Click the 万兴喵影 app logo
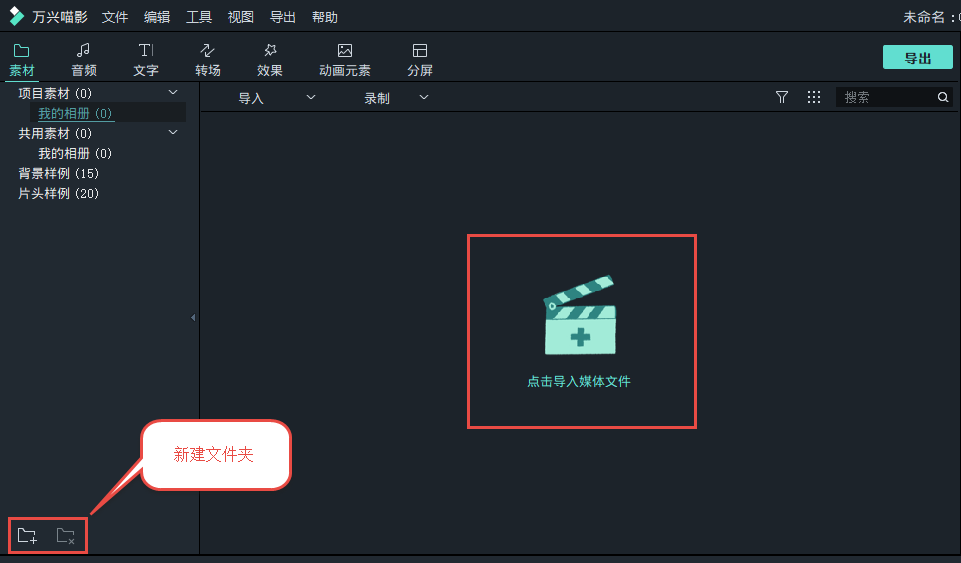The image size is (961, 563). (17, 17)
